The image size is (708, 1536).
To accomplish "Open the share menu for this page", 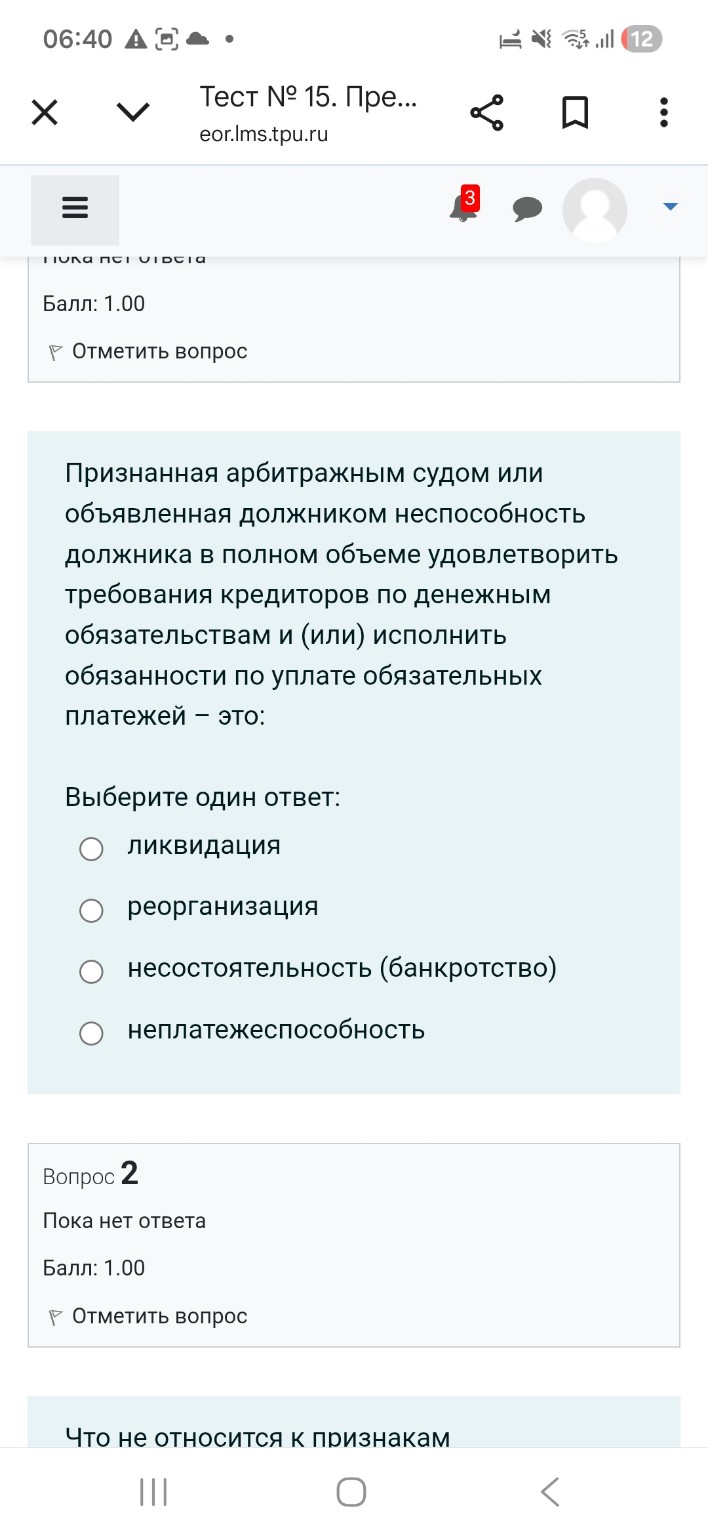I will (x=487, y=112).
